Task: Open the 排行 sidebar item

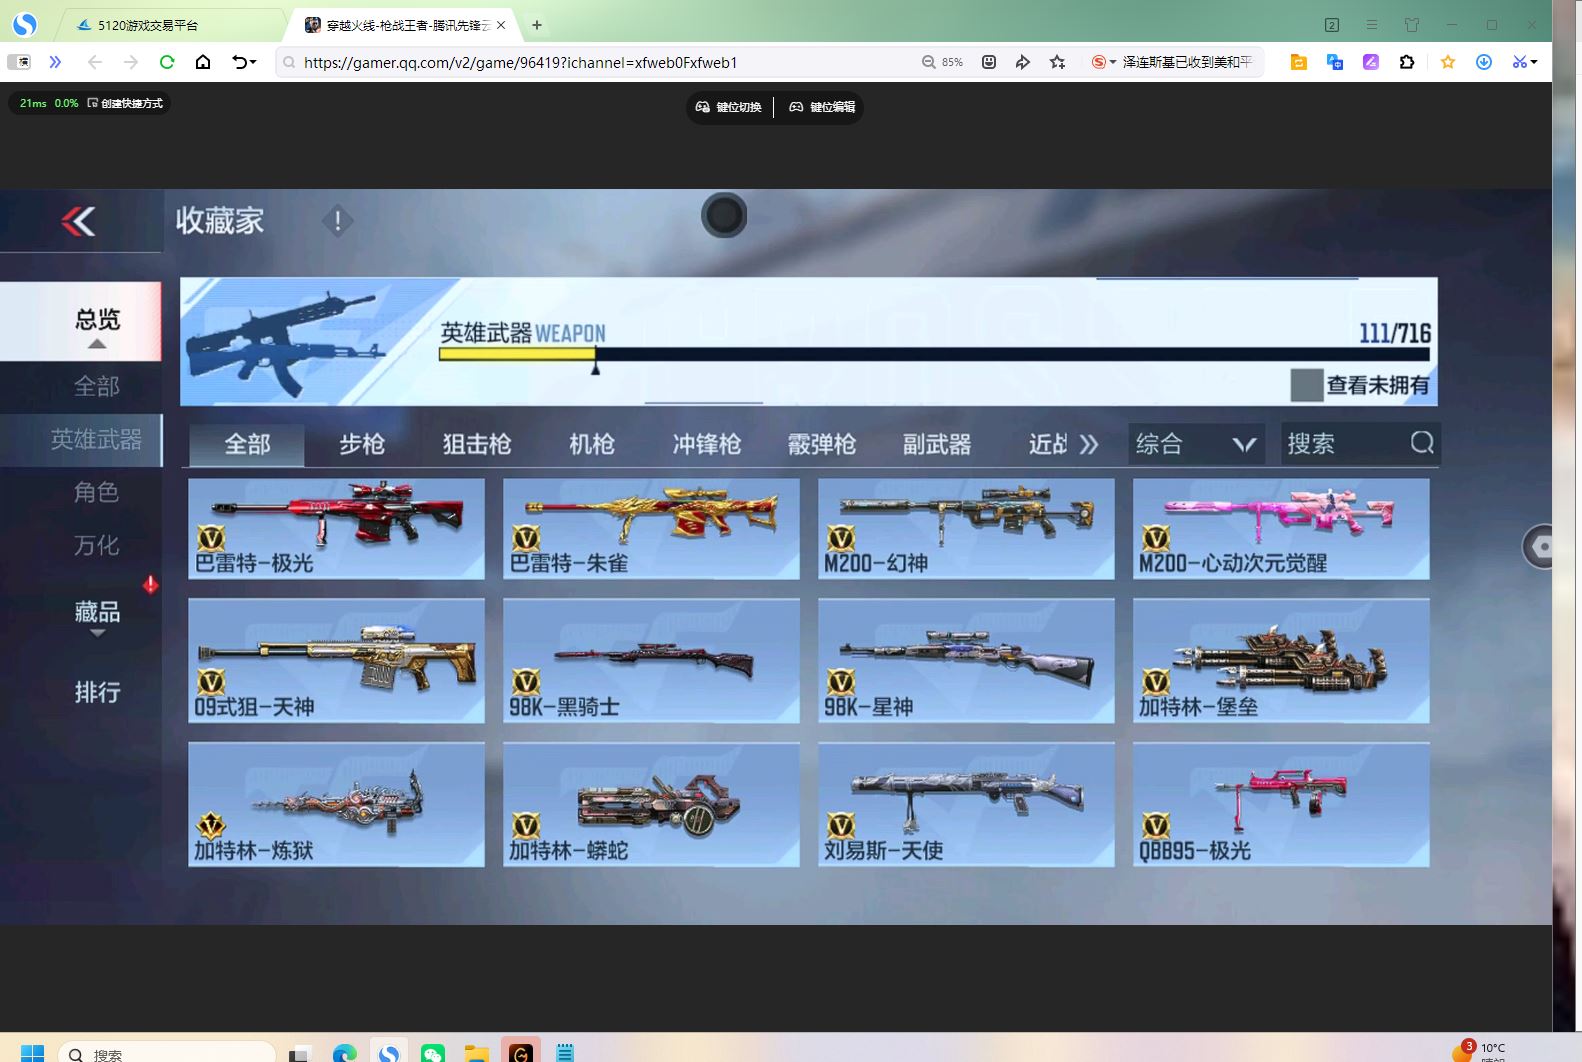Action: (97, 692)
